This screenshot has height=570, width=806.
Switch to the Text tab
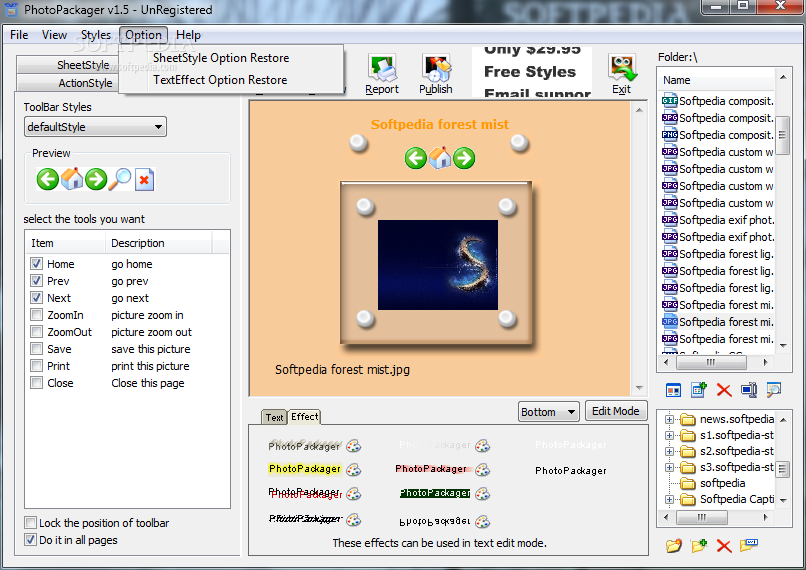[x=274, y=417]
